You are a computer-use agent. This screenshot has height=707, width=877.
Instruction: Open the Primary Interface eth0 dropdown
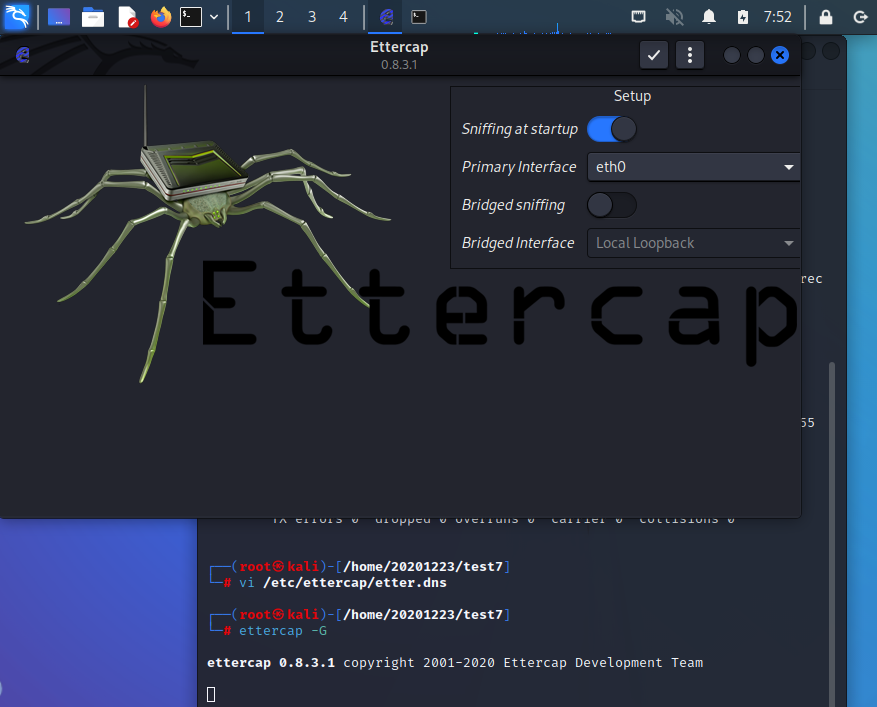tap(694, 167)
